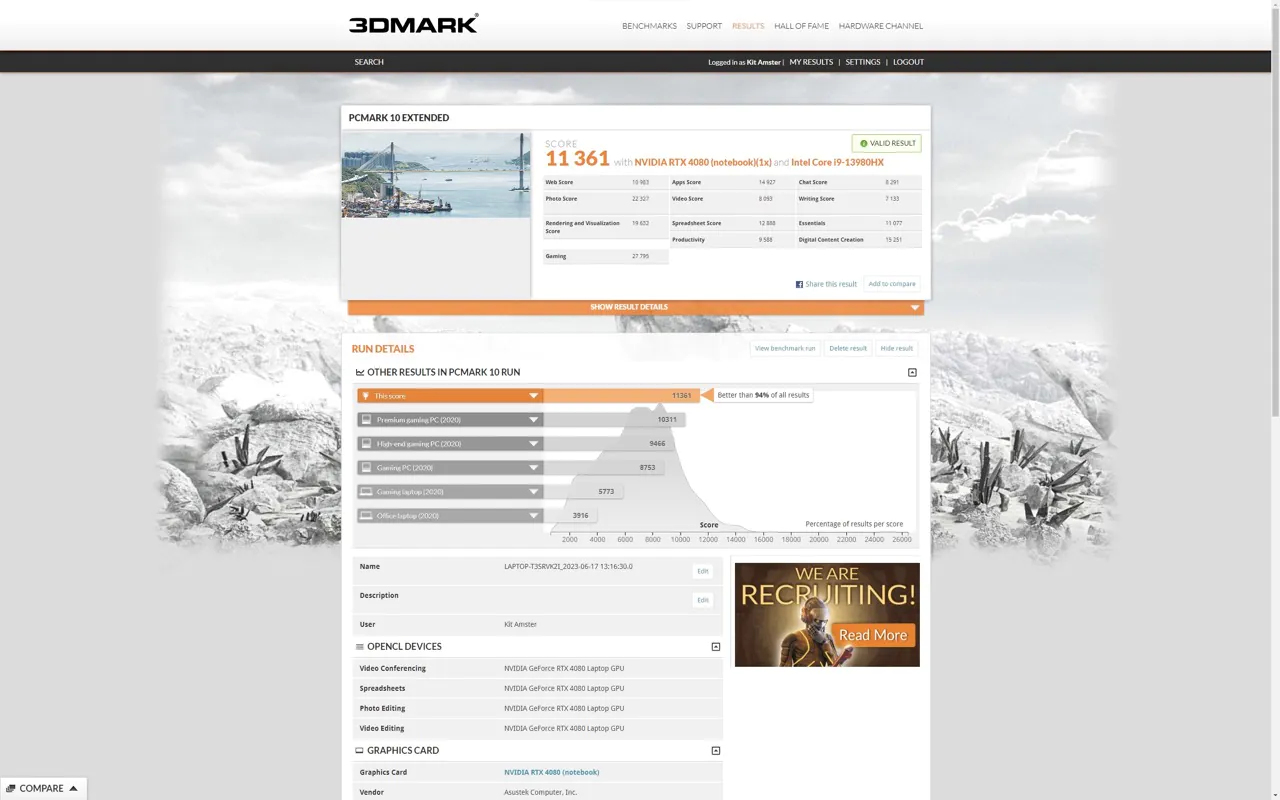Click the monitor icon for Gaming PC (2020)

[366, 468]
